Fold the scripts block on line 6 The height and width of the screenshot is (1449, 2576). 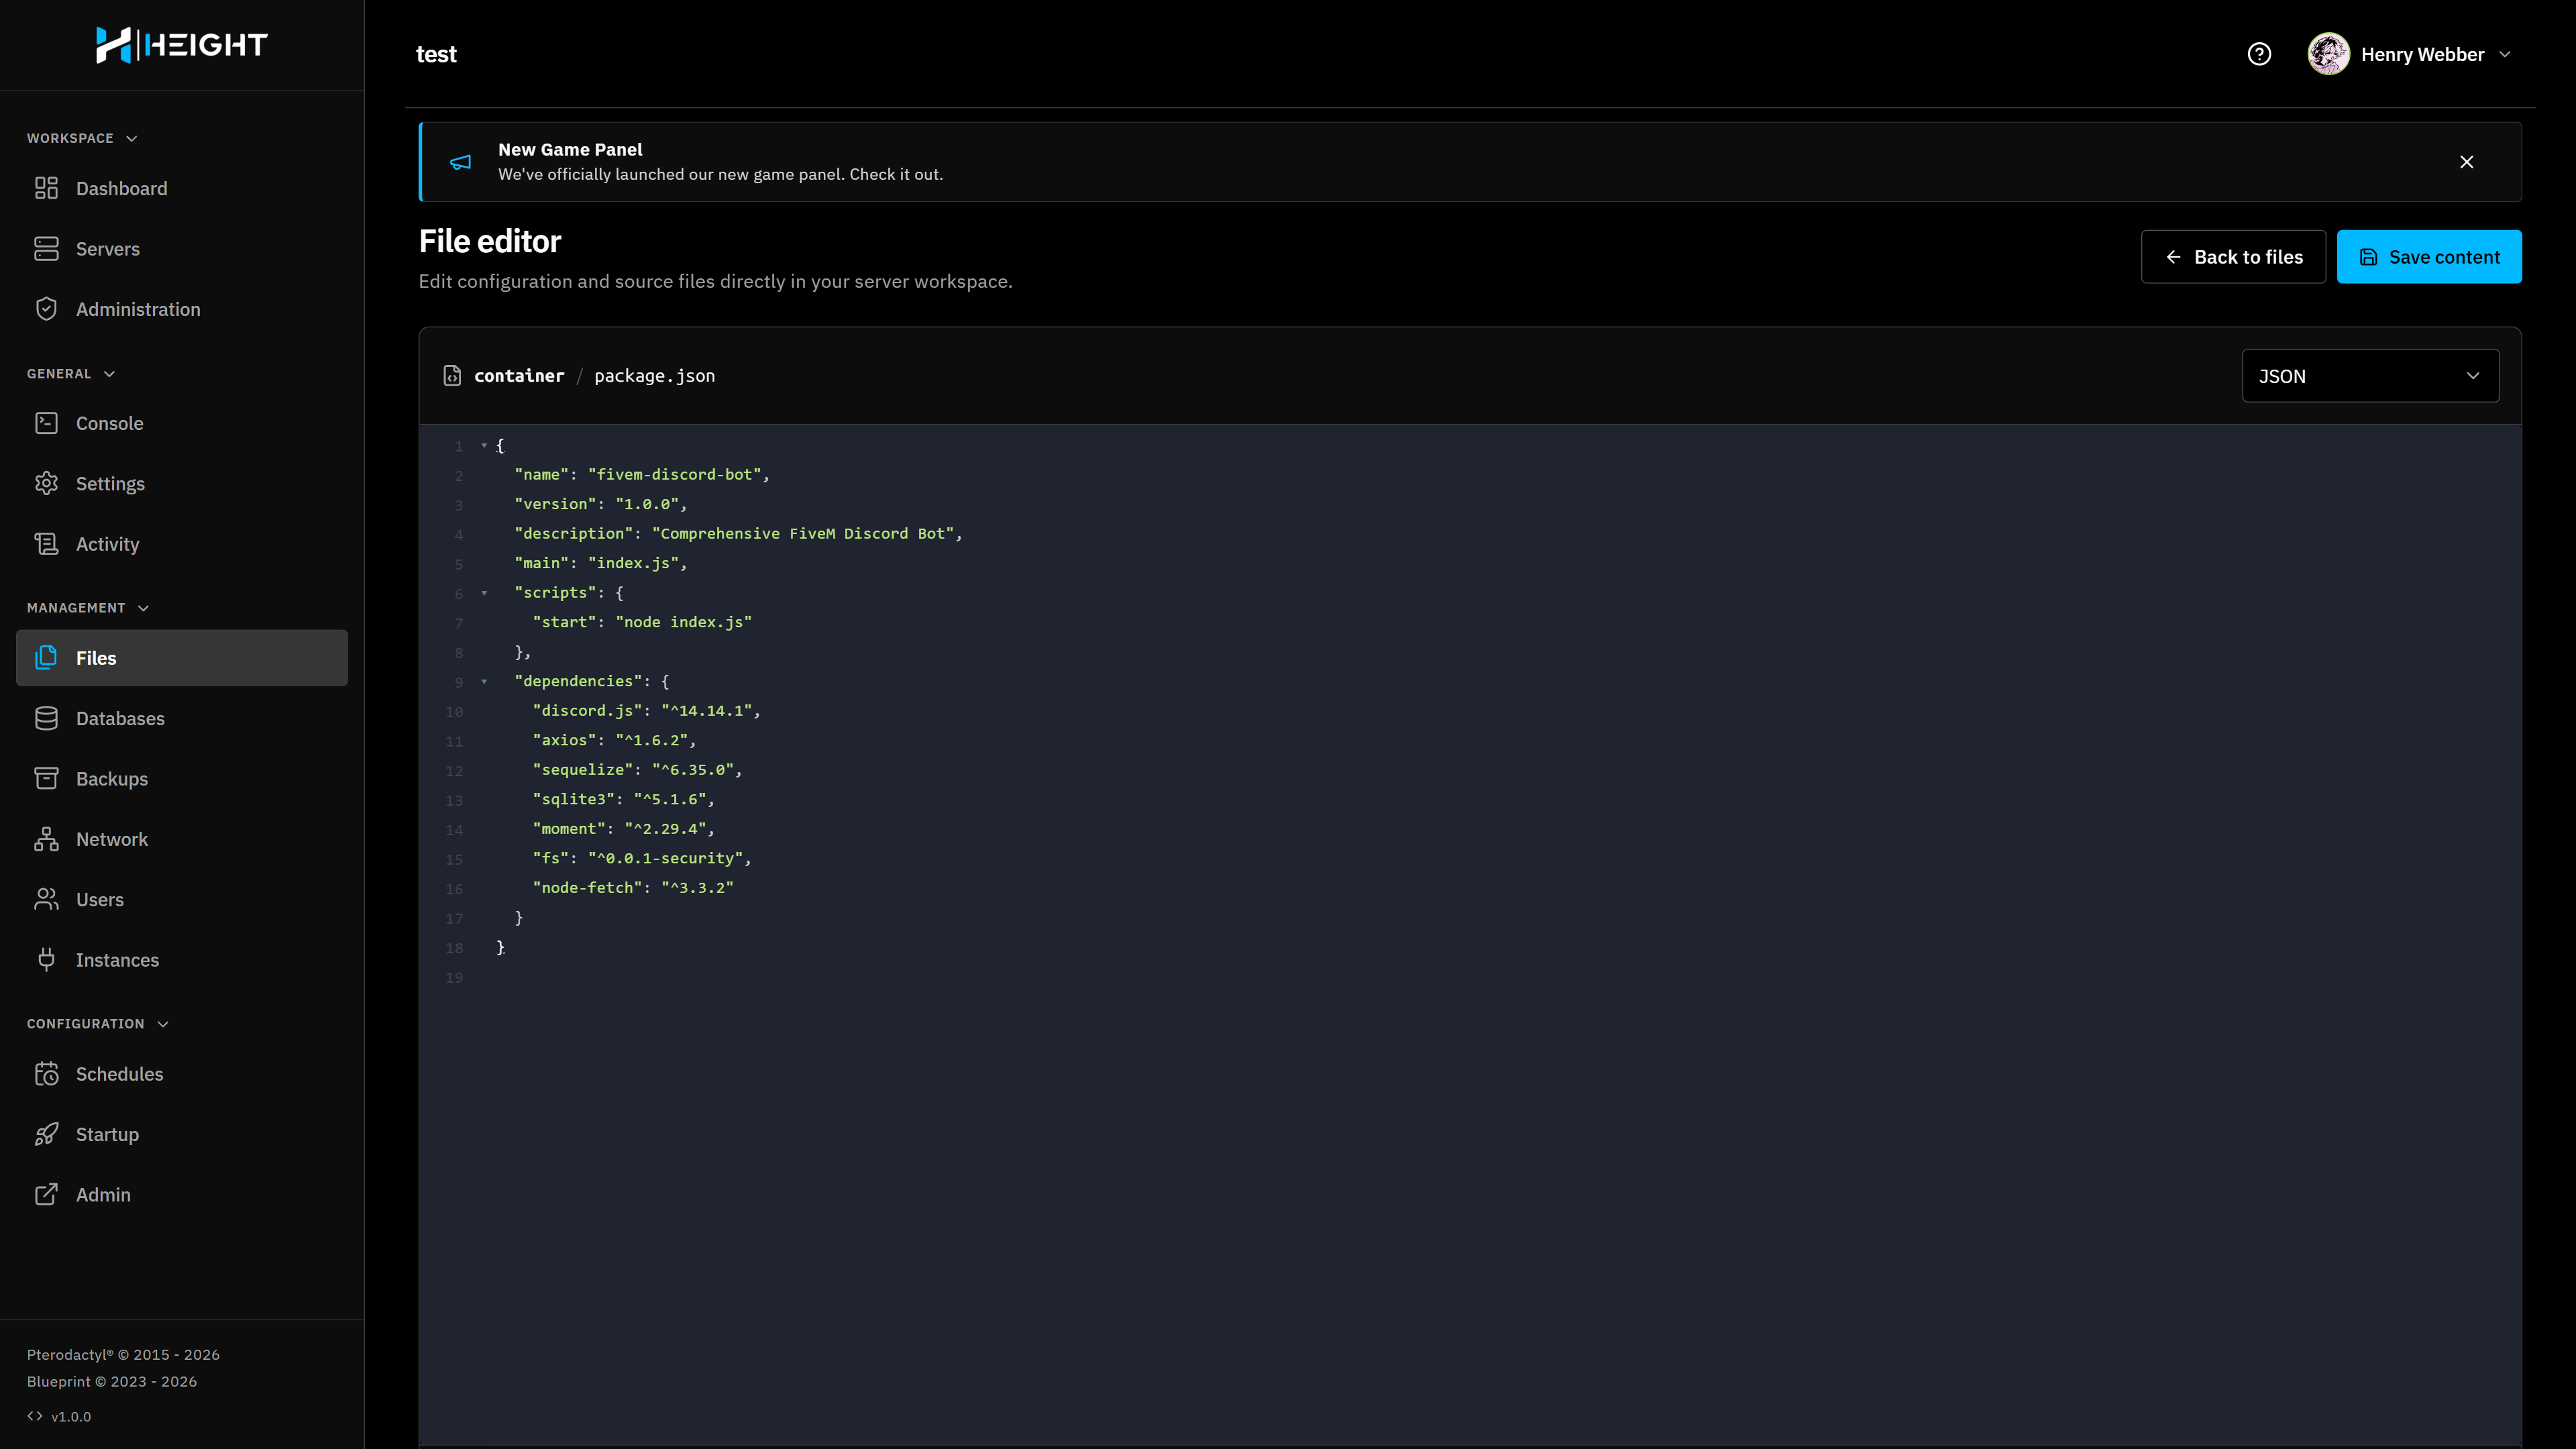point(484,593)
